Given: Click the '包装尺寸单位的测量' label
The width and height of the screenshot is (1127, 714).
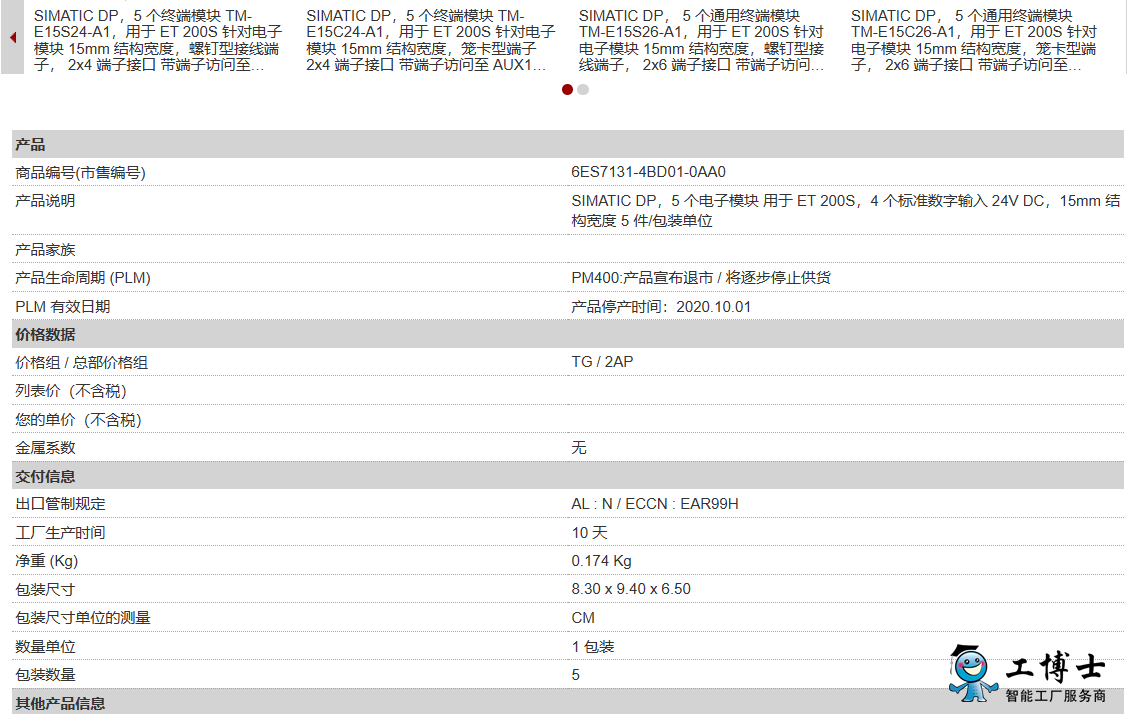Looking at the screenshot, I should coord(83,618).
